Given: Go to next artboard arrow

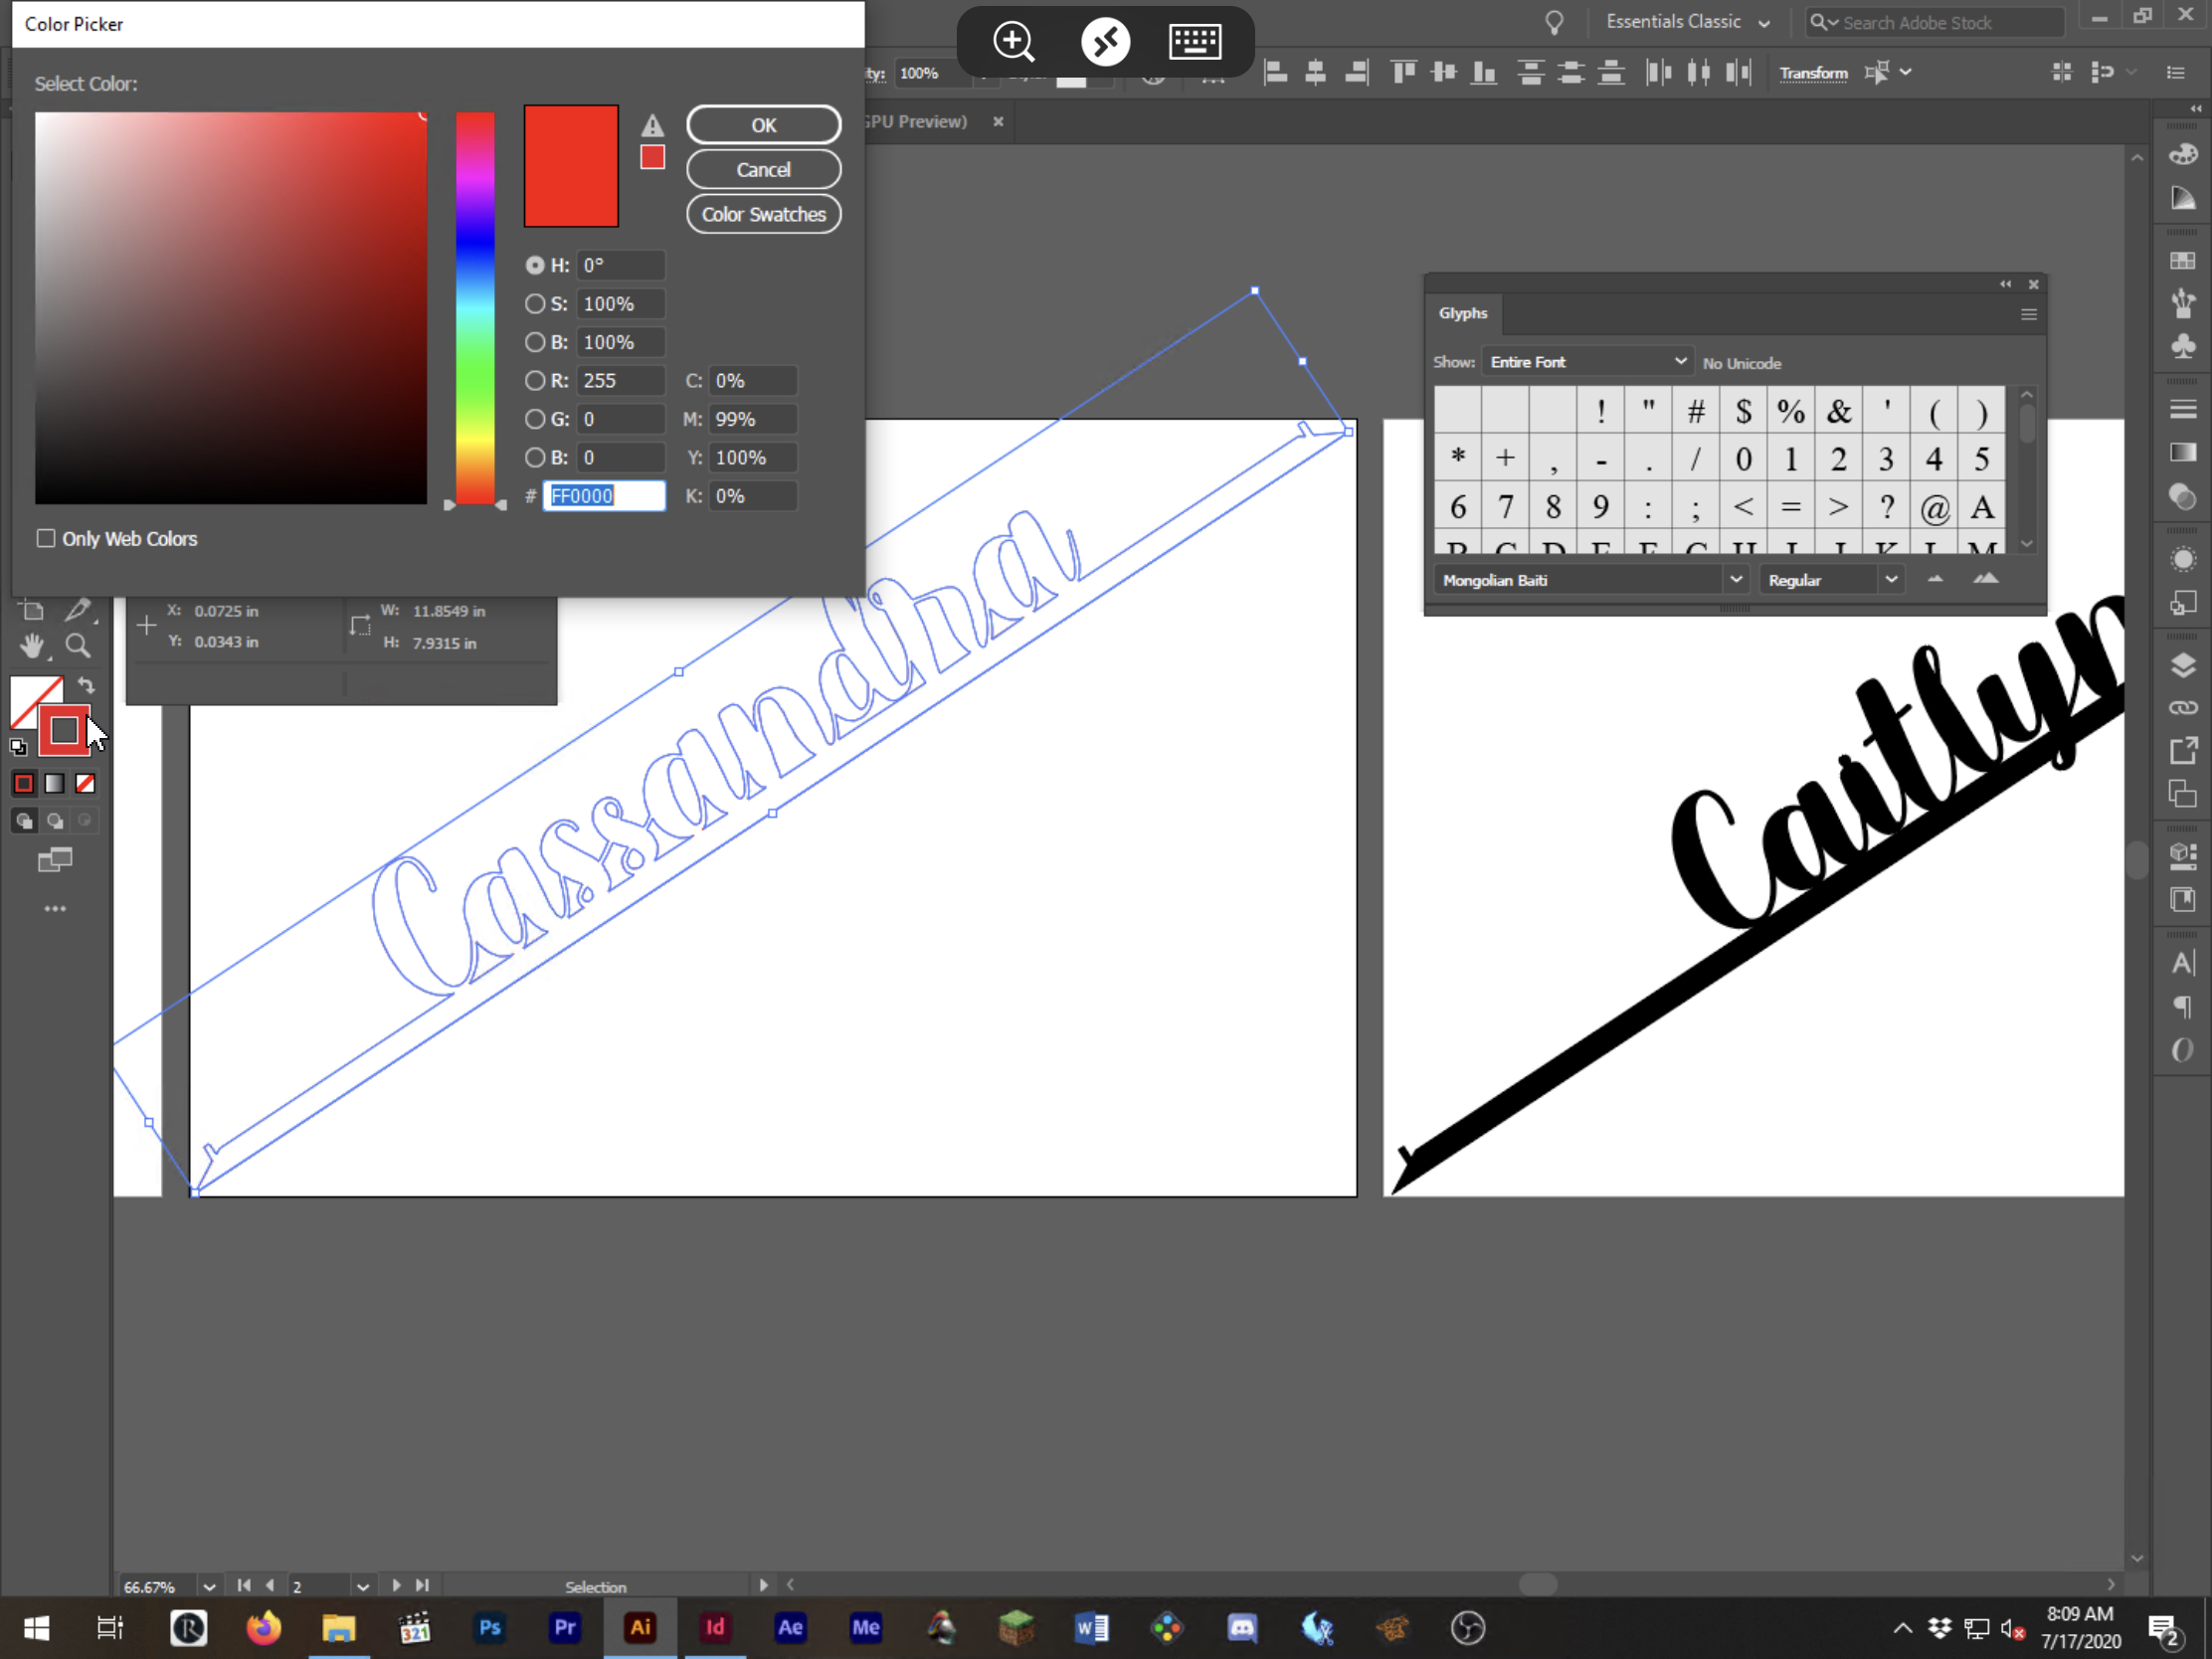Looking at the screenshot, I should point(396,1586).
